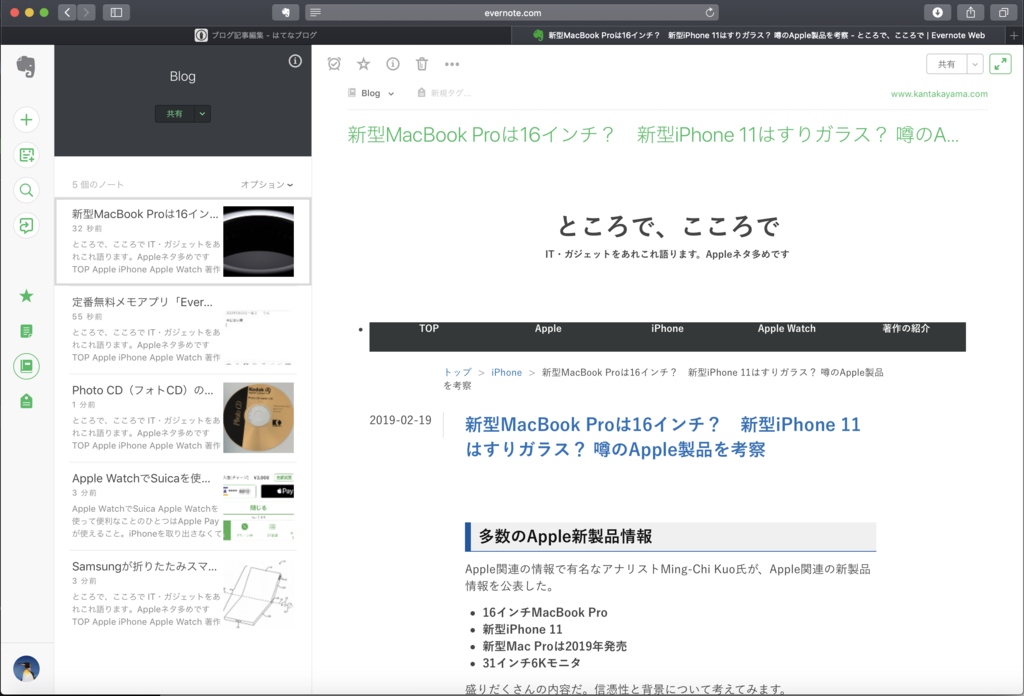The width and height of the screenshot is (1024, 696).
Task: Edit the green note title field
Action: [653, 134]
